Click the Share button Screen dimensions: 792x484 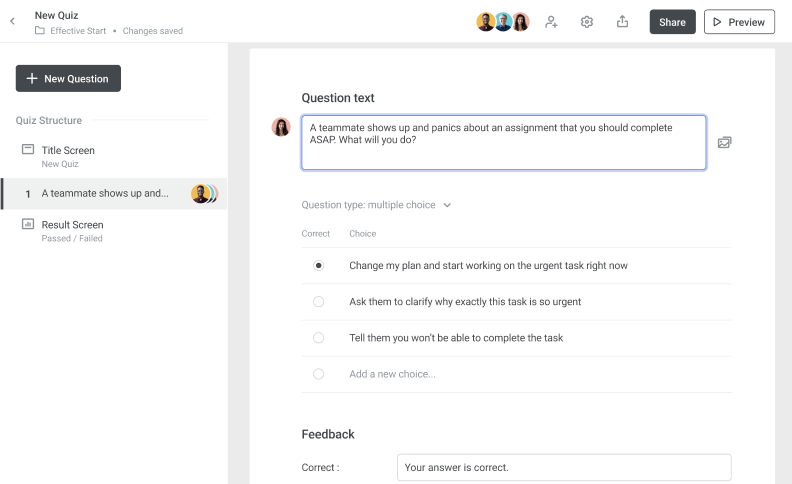(672, 22)
